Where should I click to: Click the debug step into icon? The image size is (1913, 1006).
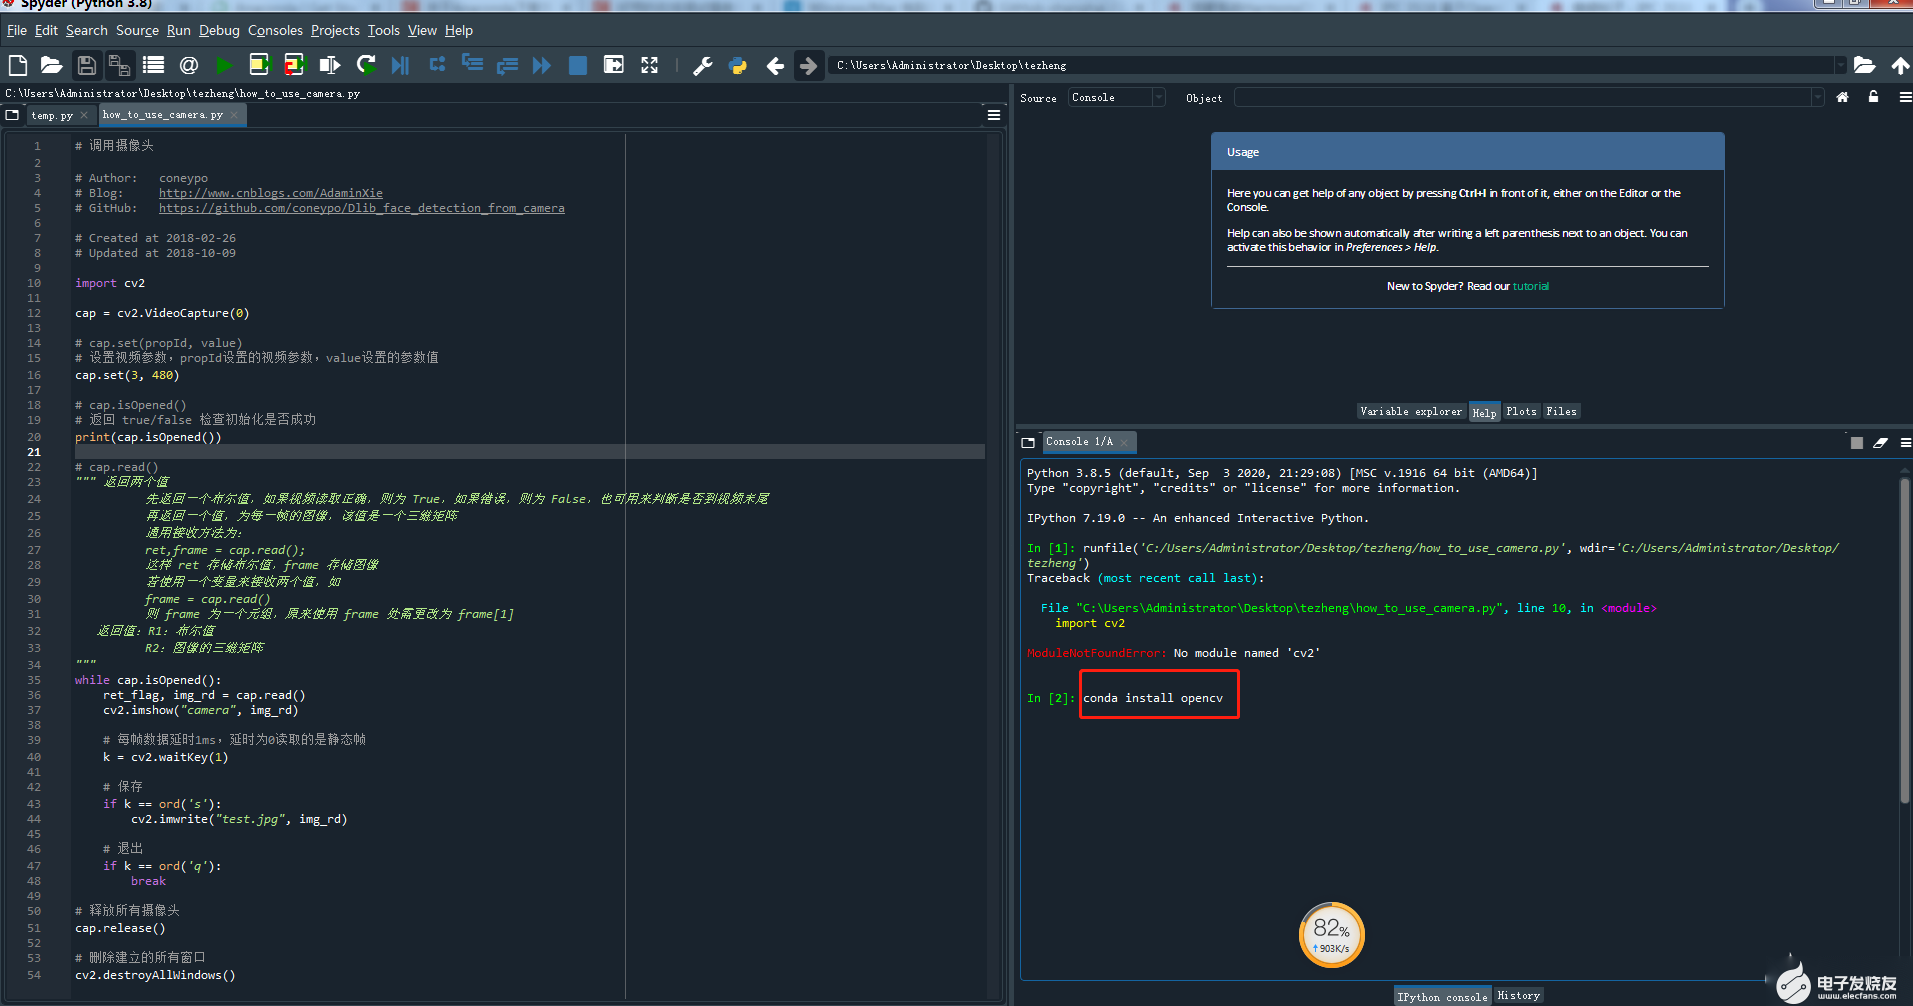point(472,65)
